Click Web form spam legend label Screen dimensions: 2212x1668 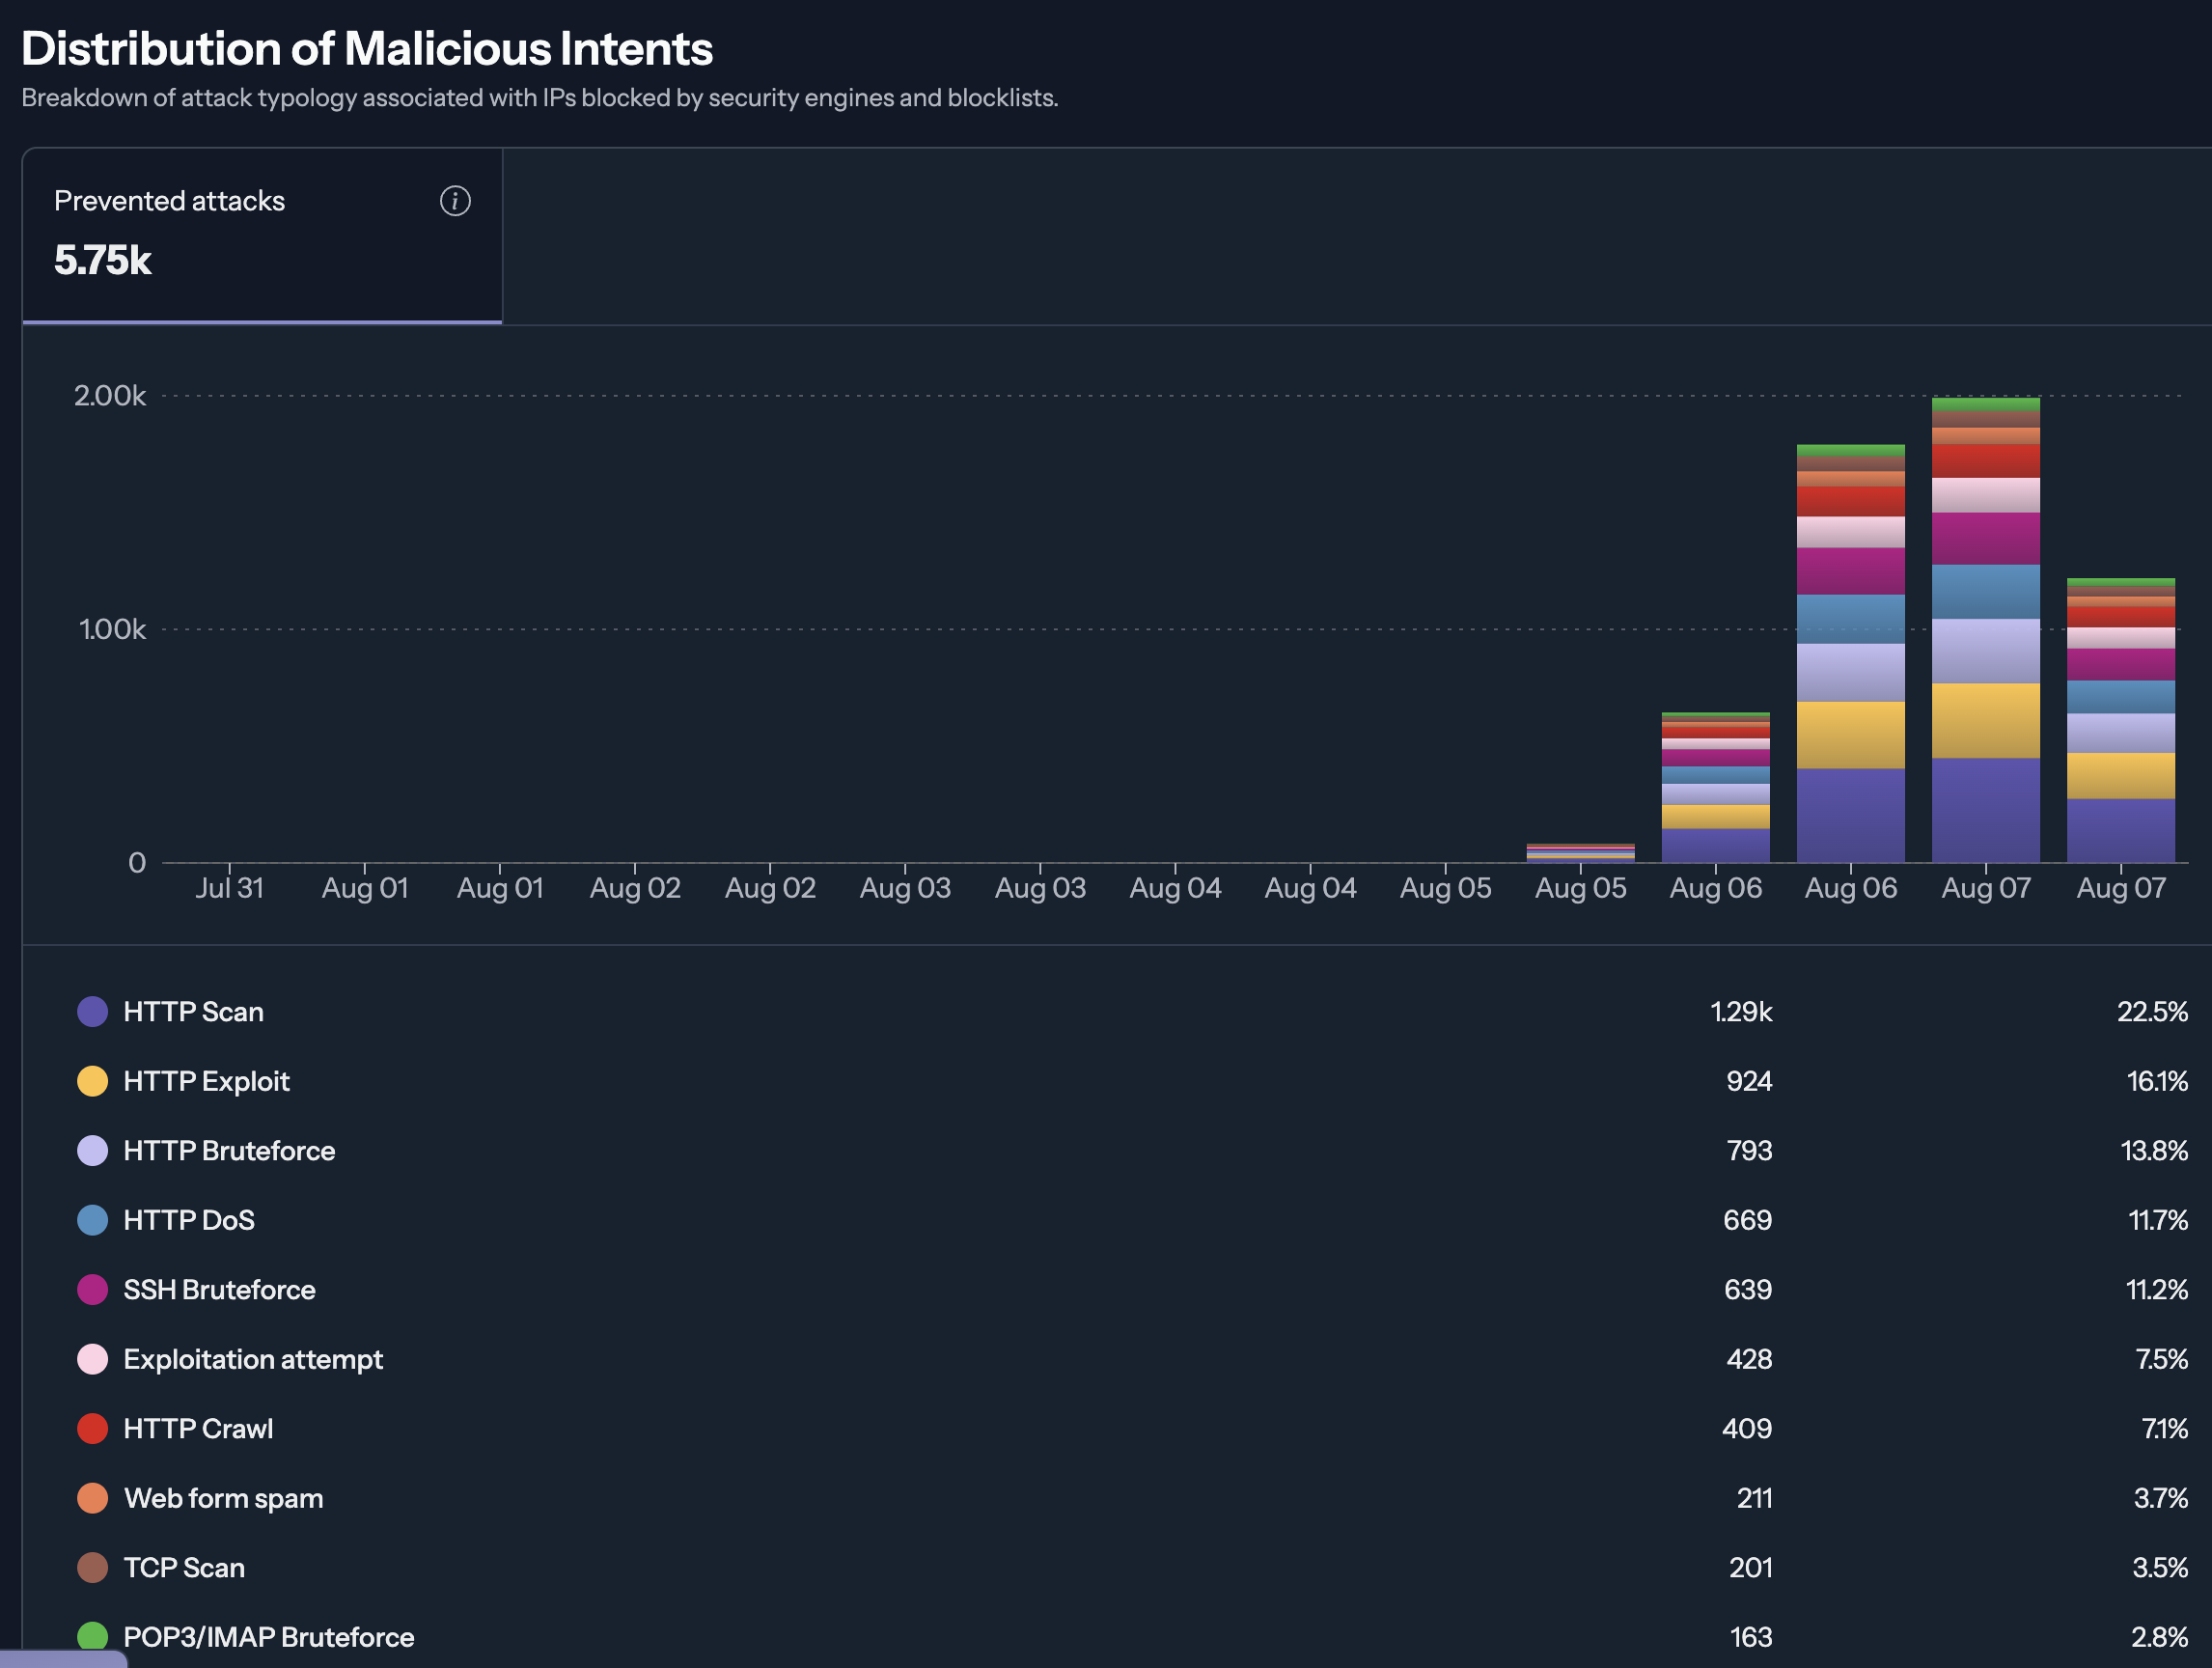tap(223, 1498)
